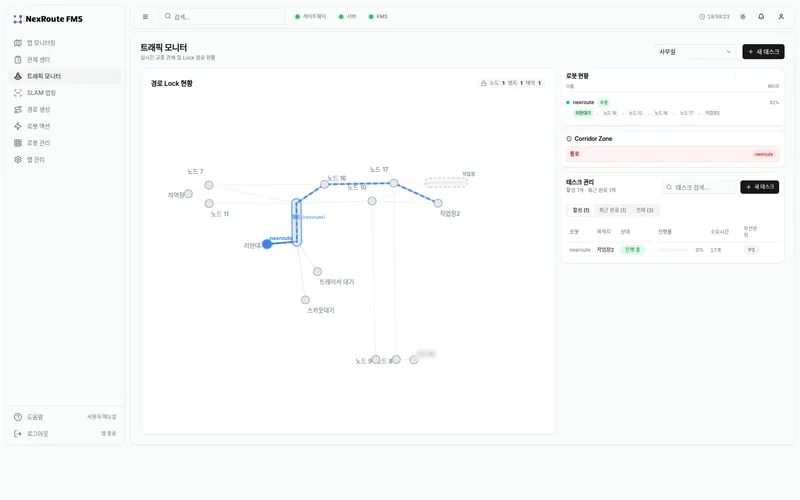Open the 사용자 매뉴얼 link
This screenshot has width=800, height=500.
(102, 417)
